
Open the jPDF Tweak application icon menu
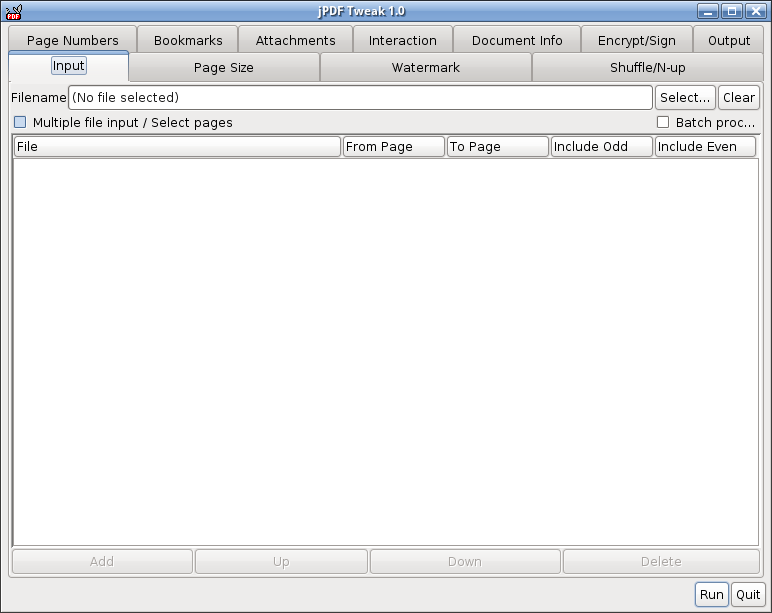pyautogui.click(x=13, y=11)
